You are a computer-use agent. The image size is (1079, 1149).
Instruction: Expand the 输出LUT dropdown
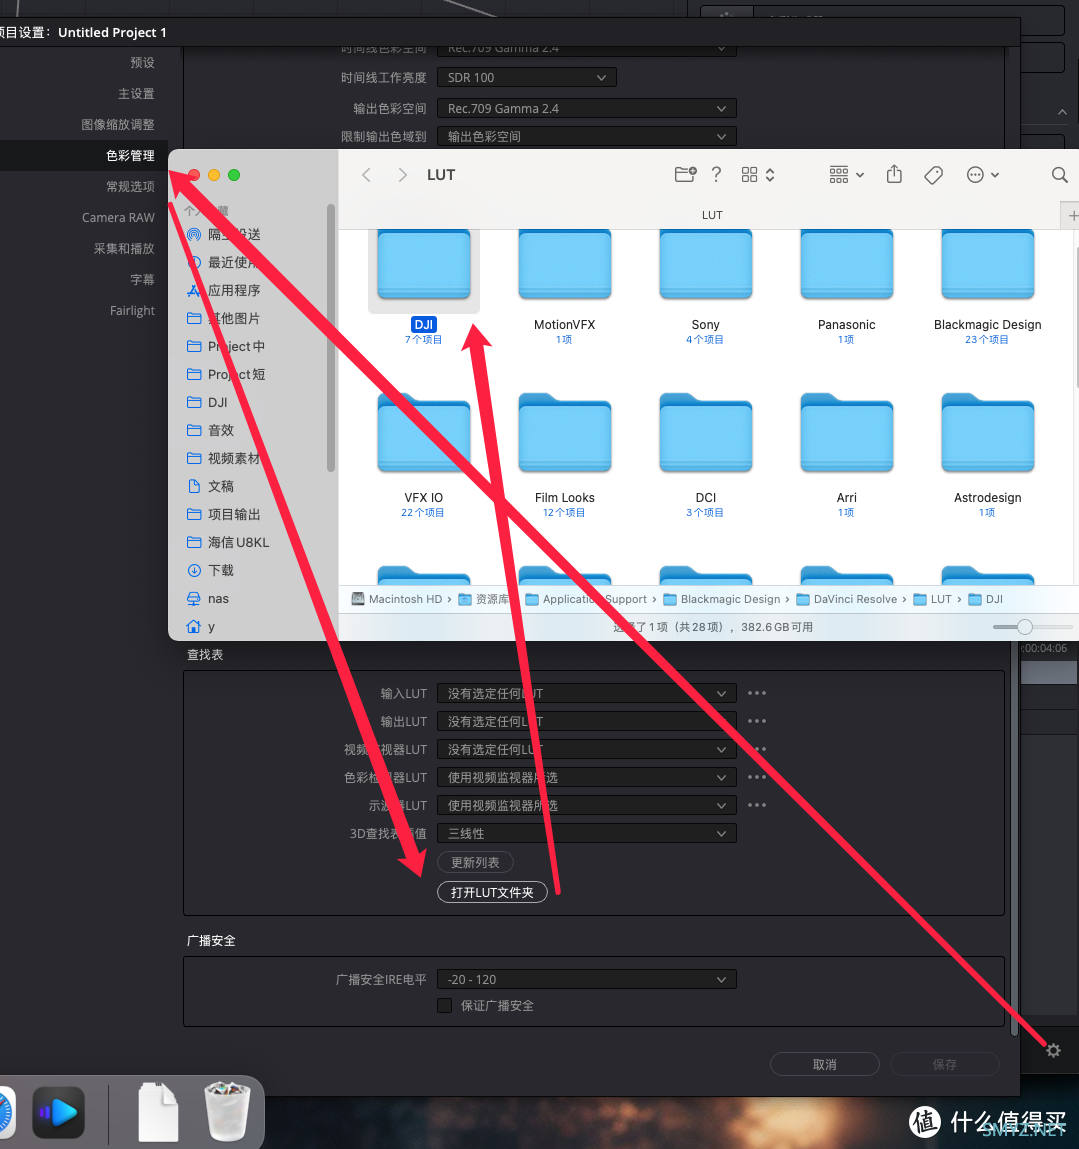586,721
